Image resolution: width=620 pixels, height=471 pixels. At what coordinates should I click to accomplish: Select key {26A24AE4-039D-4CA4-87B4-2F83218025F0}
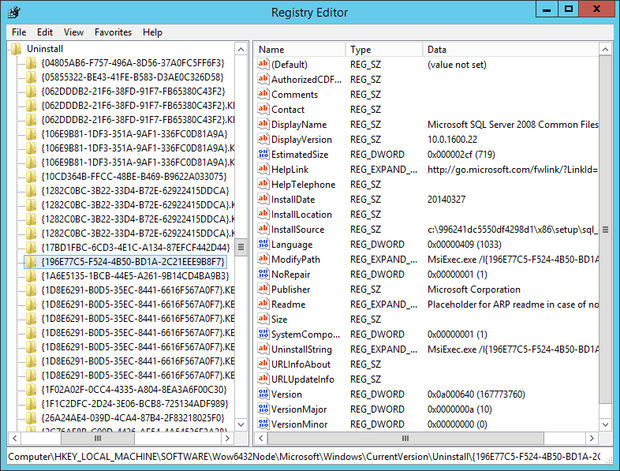pos(133,418)
